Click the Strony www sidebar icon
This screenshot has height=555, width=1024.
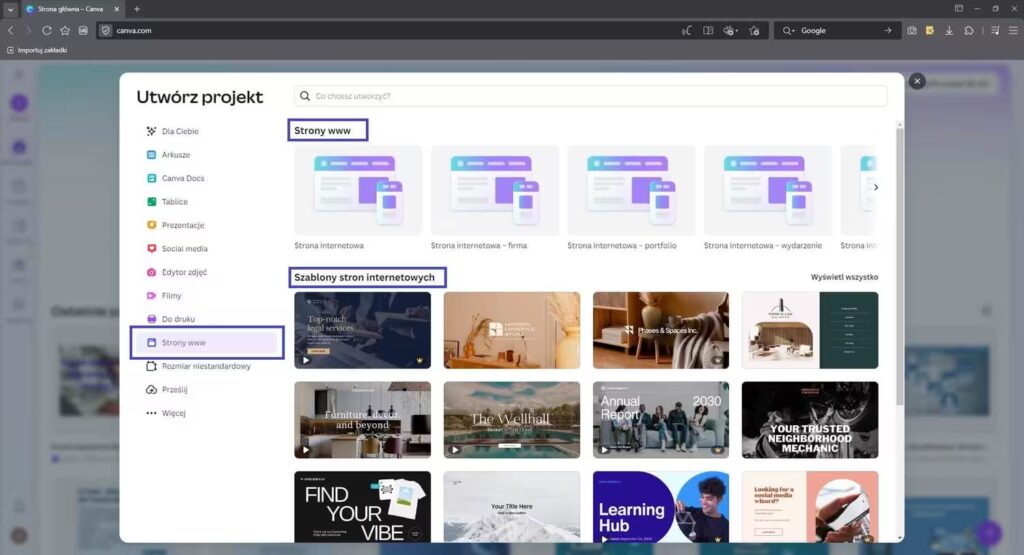click(151, 343)
